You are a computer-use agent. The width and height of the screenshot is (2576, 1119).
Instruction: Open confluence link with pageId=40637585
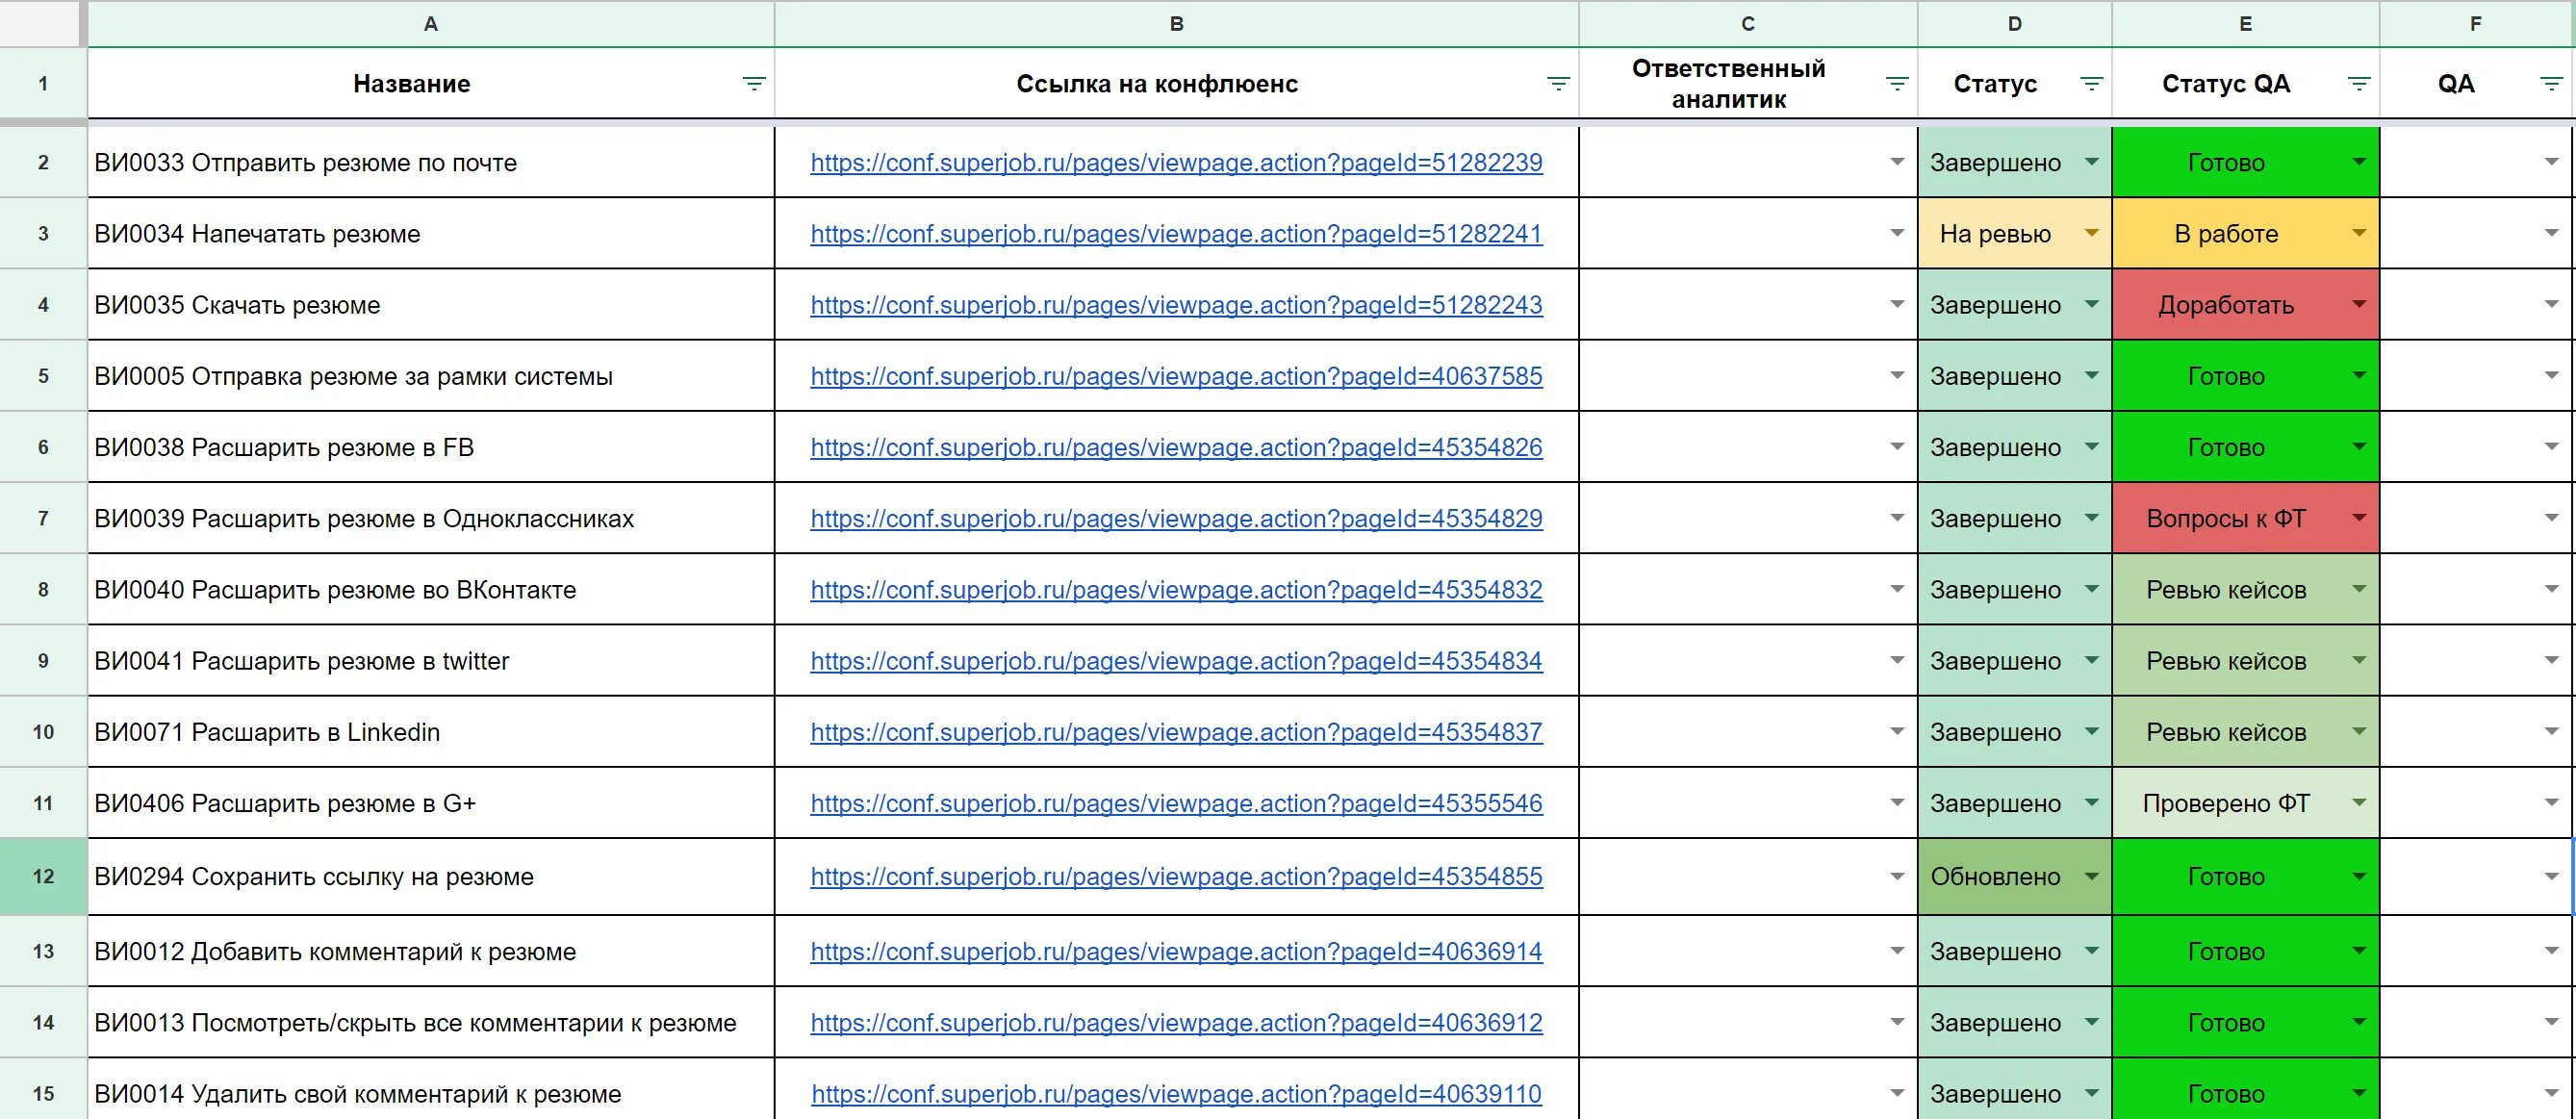(x=1176, y=376)
